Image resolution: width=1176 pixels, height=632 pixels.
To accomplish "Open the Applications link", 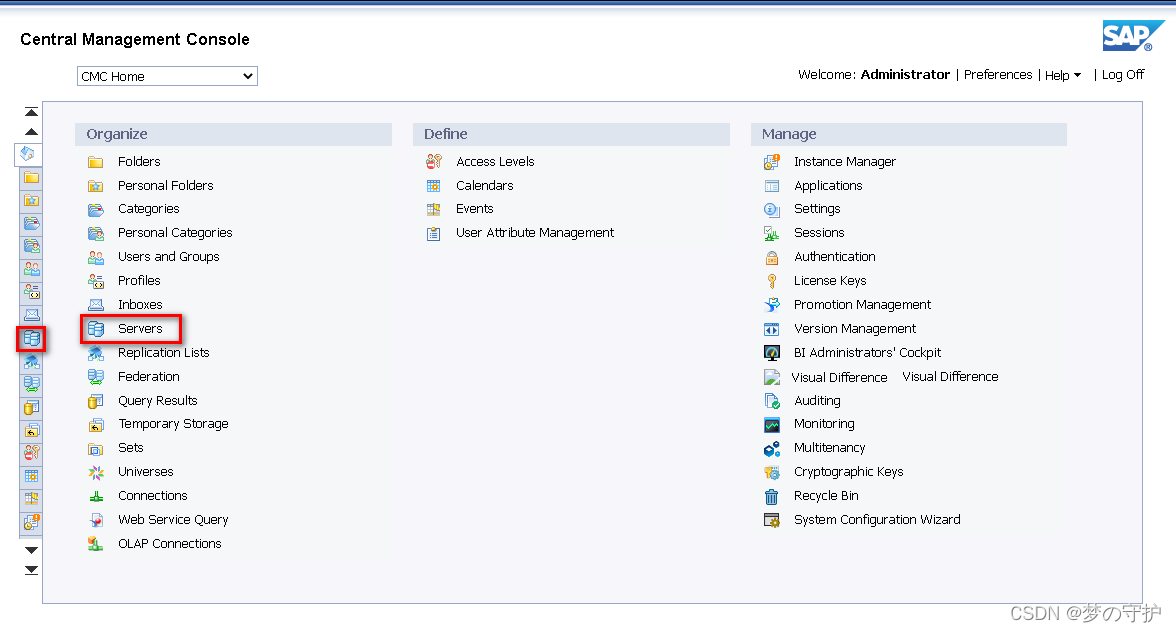I will point(828,185).
